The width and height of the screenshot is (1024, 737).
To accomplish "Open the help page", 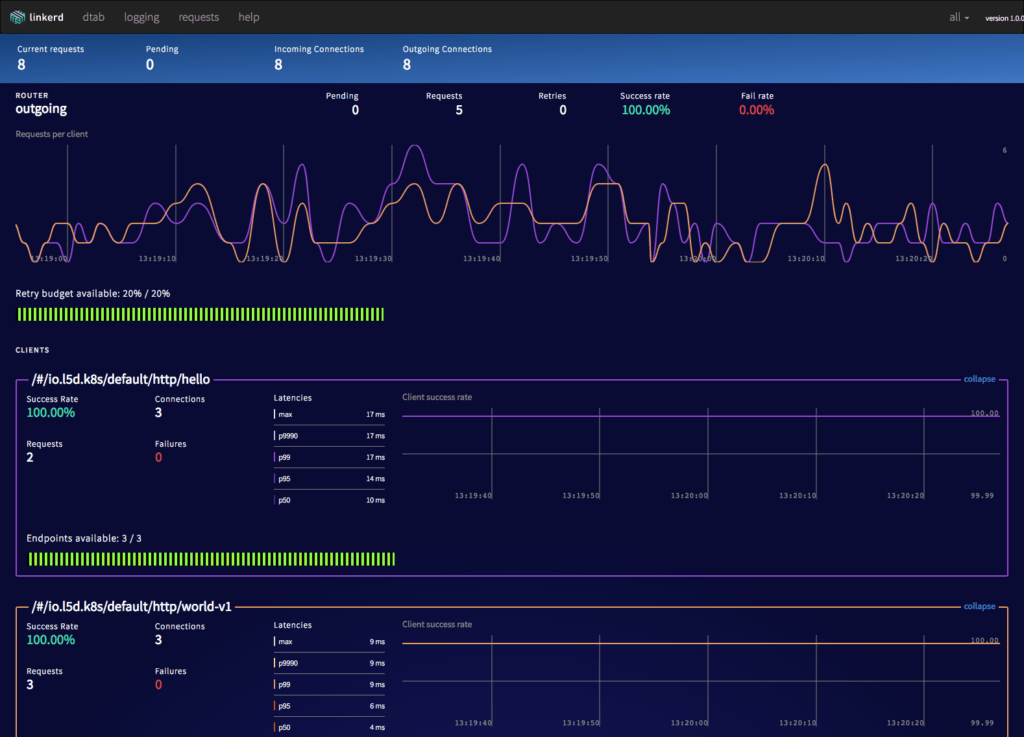I will coord(248,17).
